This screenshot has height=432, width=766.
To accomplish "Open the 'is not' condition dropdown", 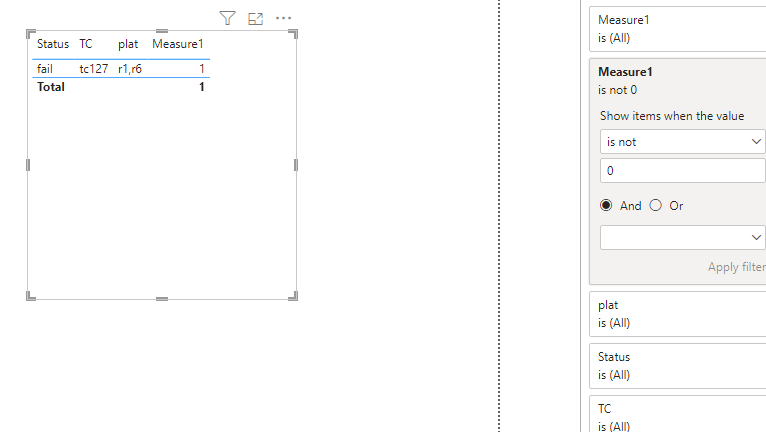I will click(x=682, y=142).
